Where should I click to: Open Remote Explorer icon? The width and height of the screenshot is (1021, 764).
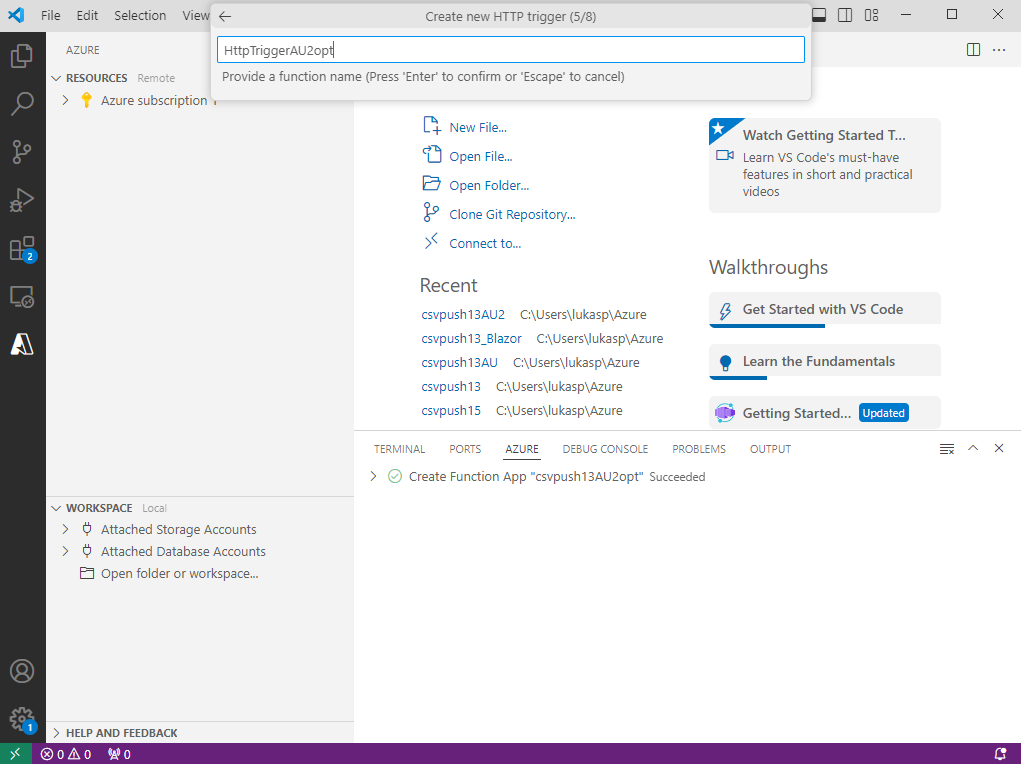click(22, 297)
